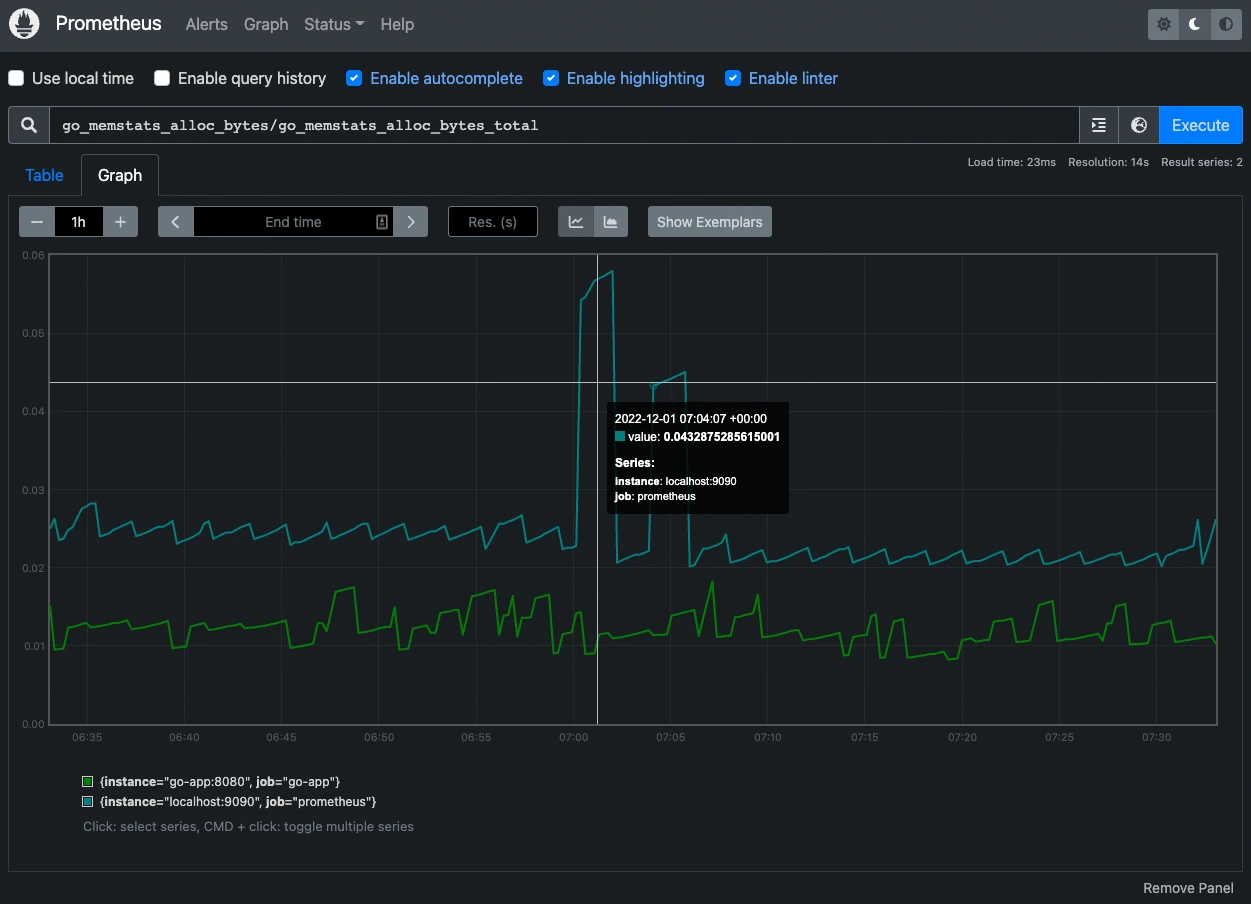Toggle Use local time checkbox
Viewport: 1251px width, 904px height.
(x=16, y=78)
